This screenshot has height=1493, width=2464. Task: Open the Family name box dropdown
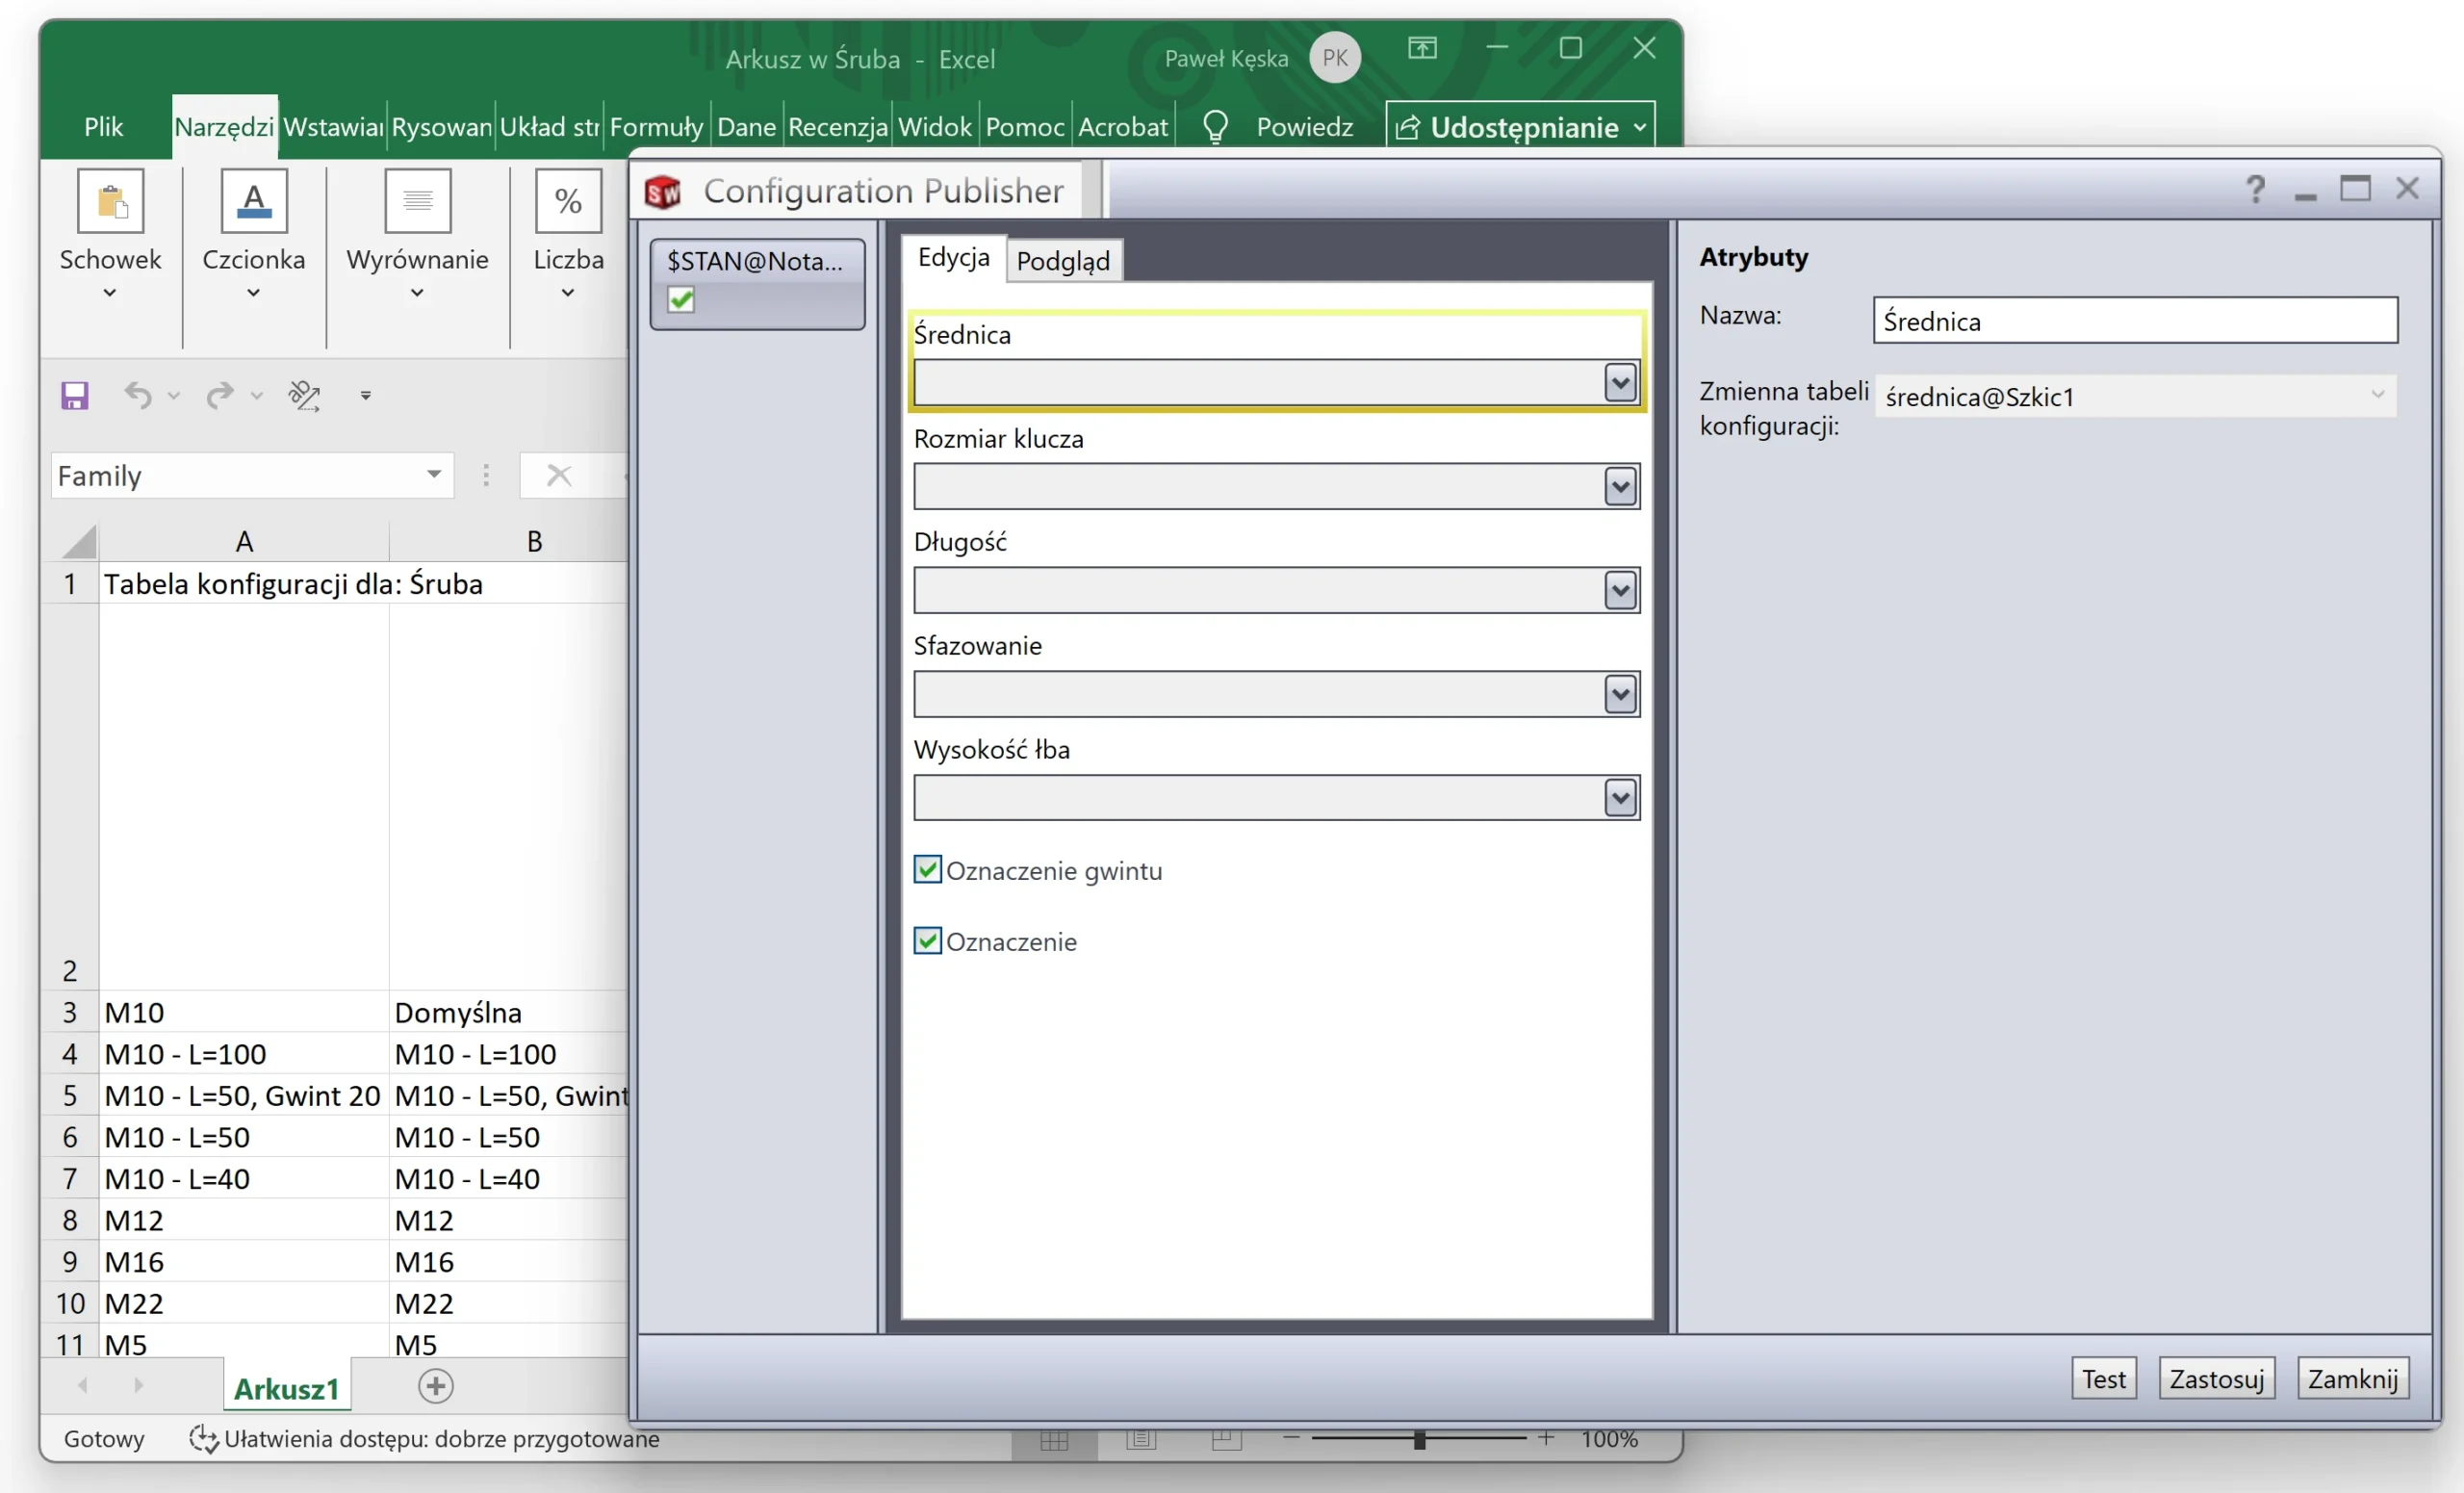pyautogui.click(x=434, y=474)
